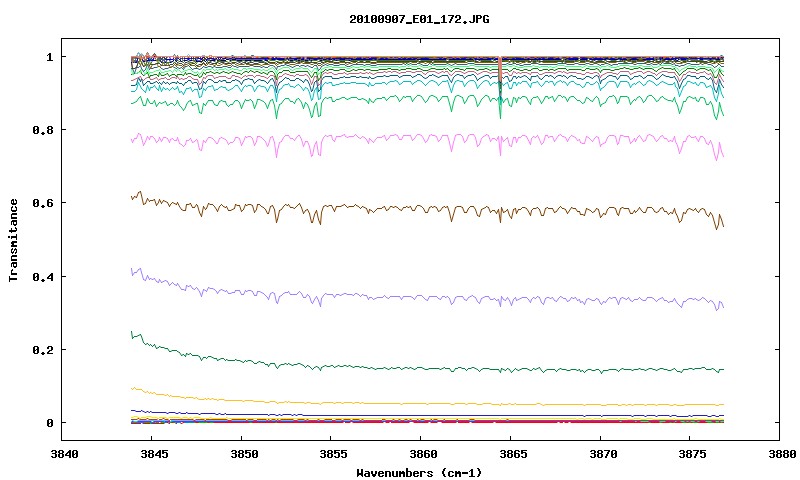Click y-axis tick label 1

[49, 57]
